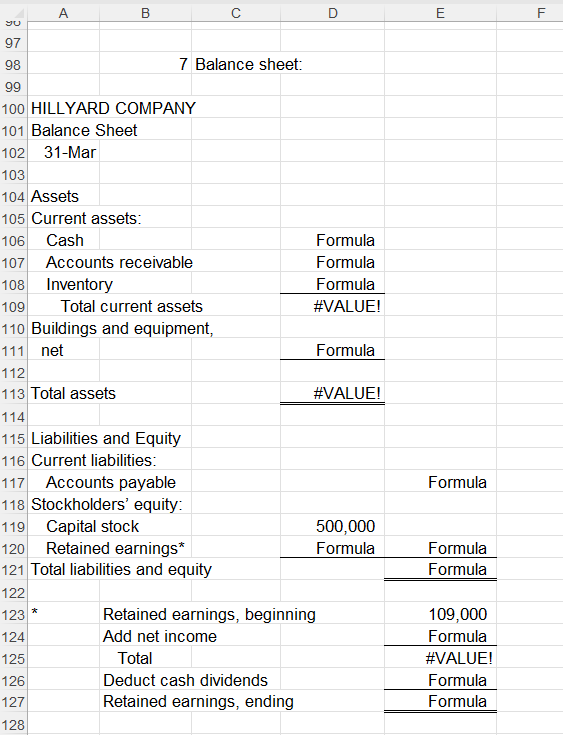Select the 'Current liabilities:' cell
Image resolution: width=563 pixels, height=735 pixels.
click(x=94, y=460)
